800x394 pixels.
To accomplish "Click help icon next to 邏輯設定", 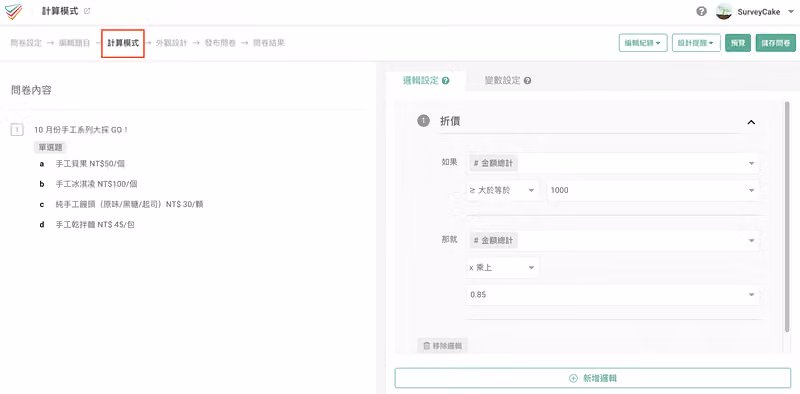I will [x=445, y=81].
